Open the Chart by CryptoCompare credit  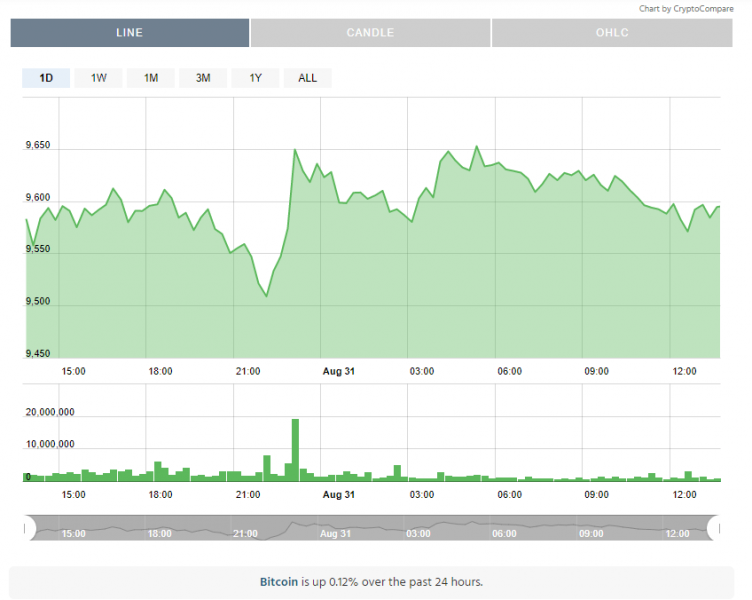(x=689, y=8)
